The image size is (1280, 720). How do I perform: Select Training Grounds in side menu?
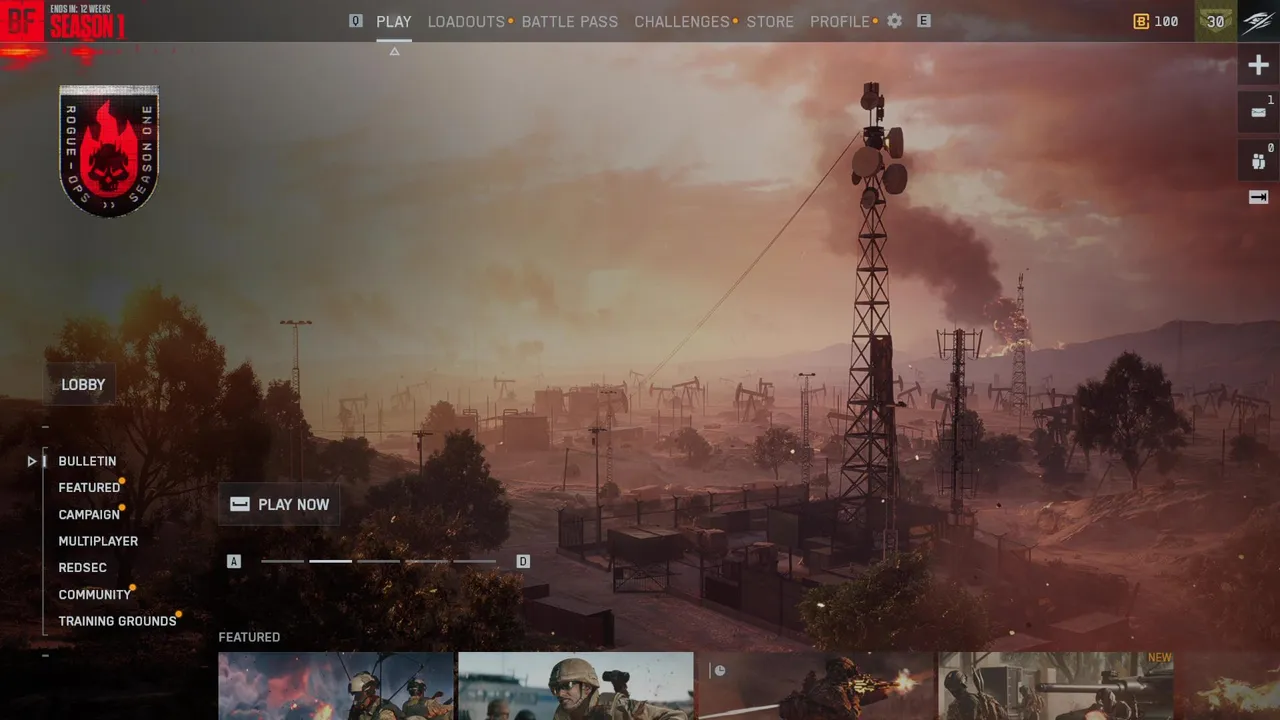click(117, 621)
